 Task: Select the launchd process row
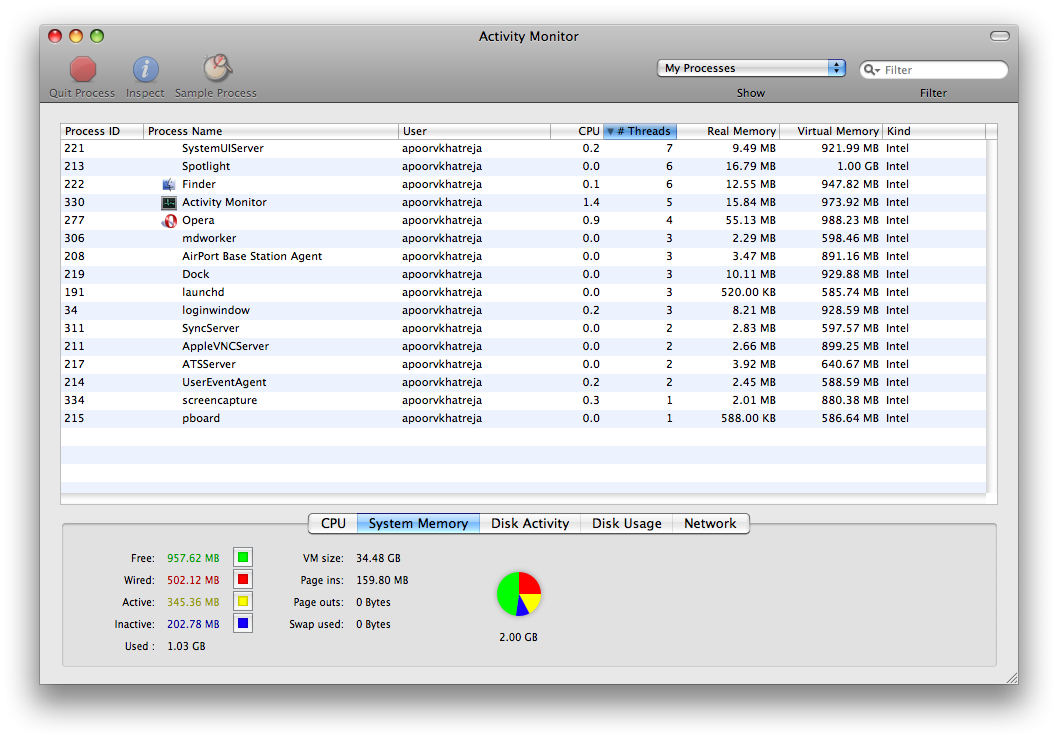pos(523,292)
